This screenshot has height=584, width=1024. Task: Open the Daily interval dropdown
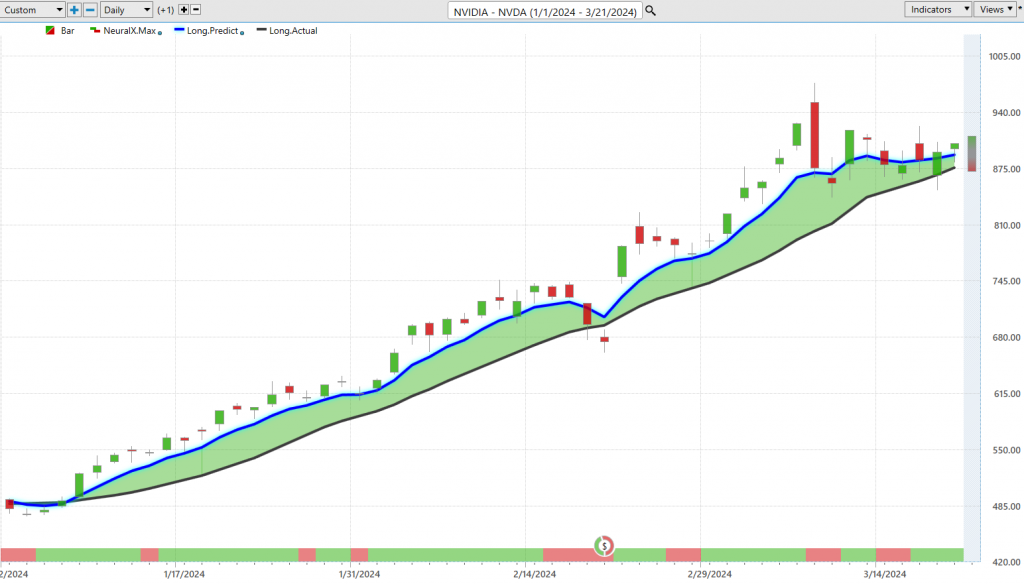tap(126, 9)
